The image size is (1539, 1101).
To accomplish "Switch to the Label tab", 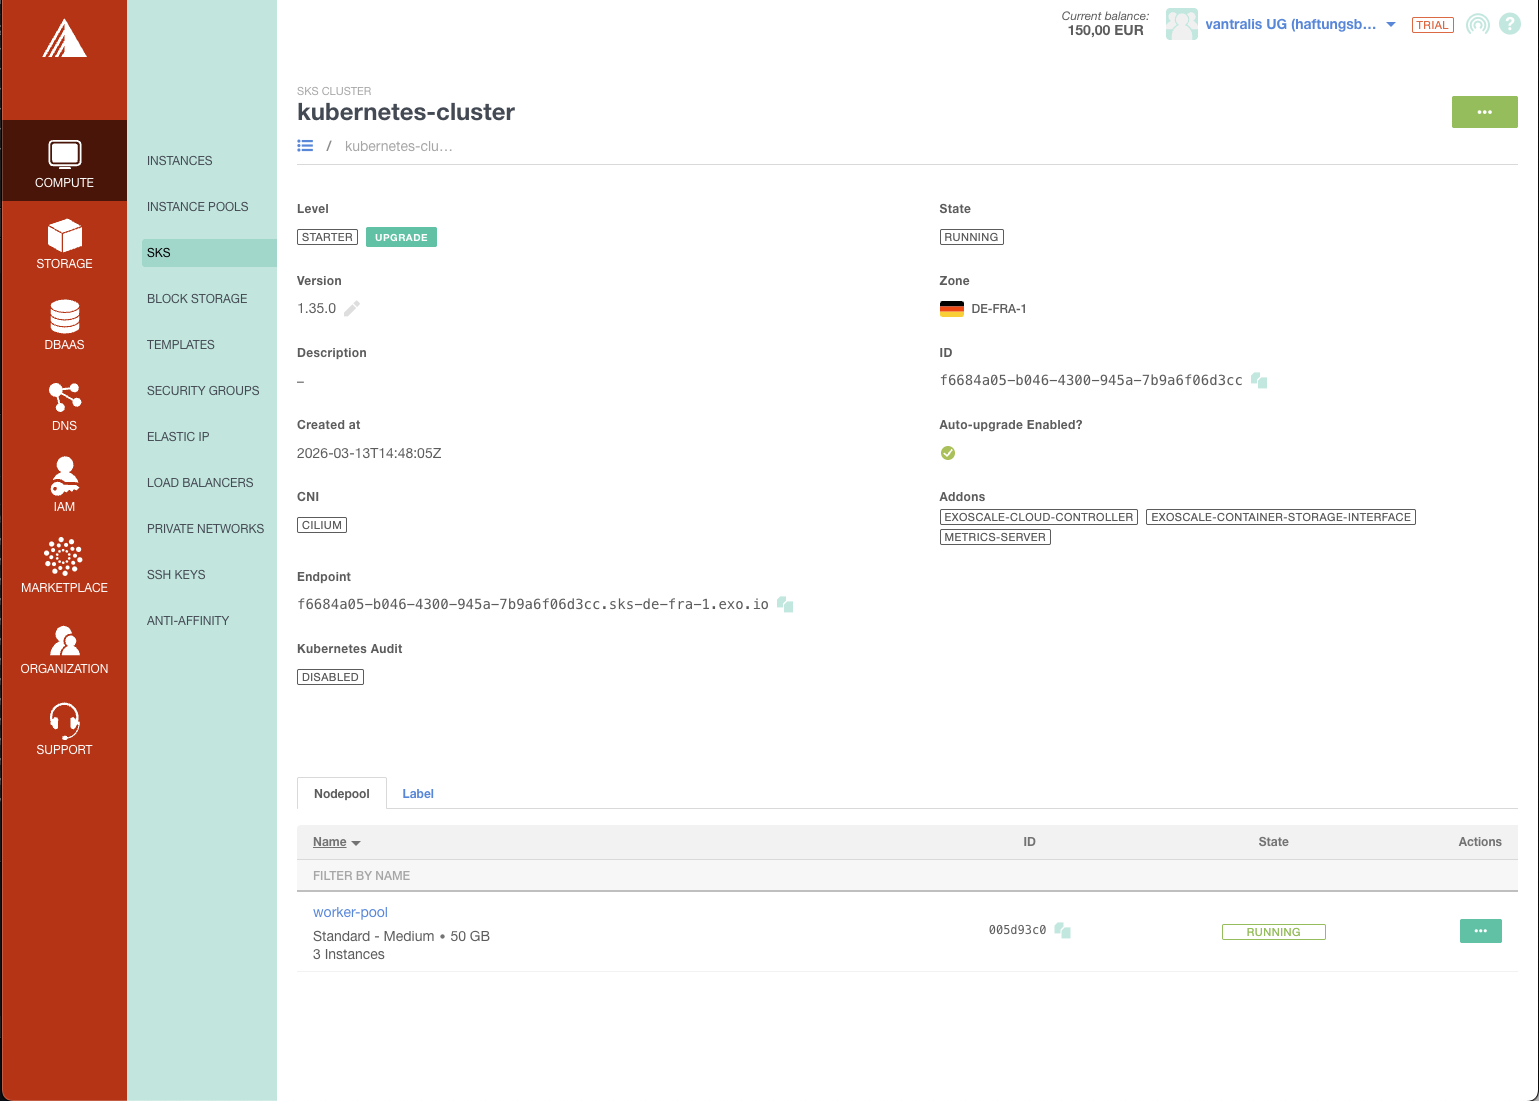I will pyautogui.click(x=418, y=793).
